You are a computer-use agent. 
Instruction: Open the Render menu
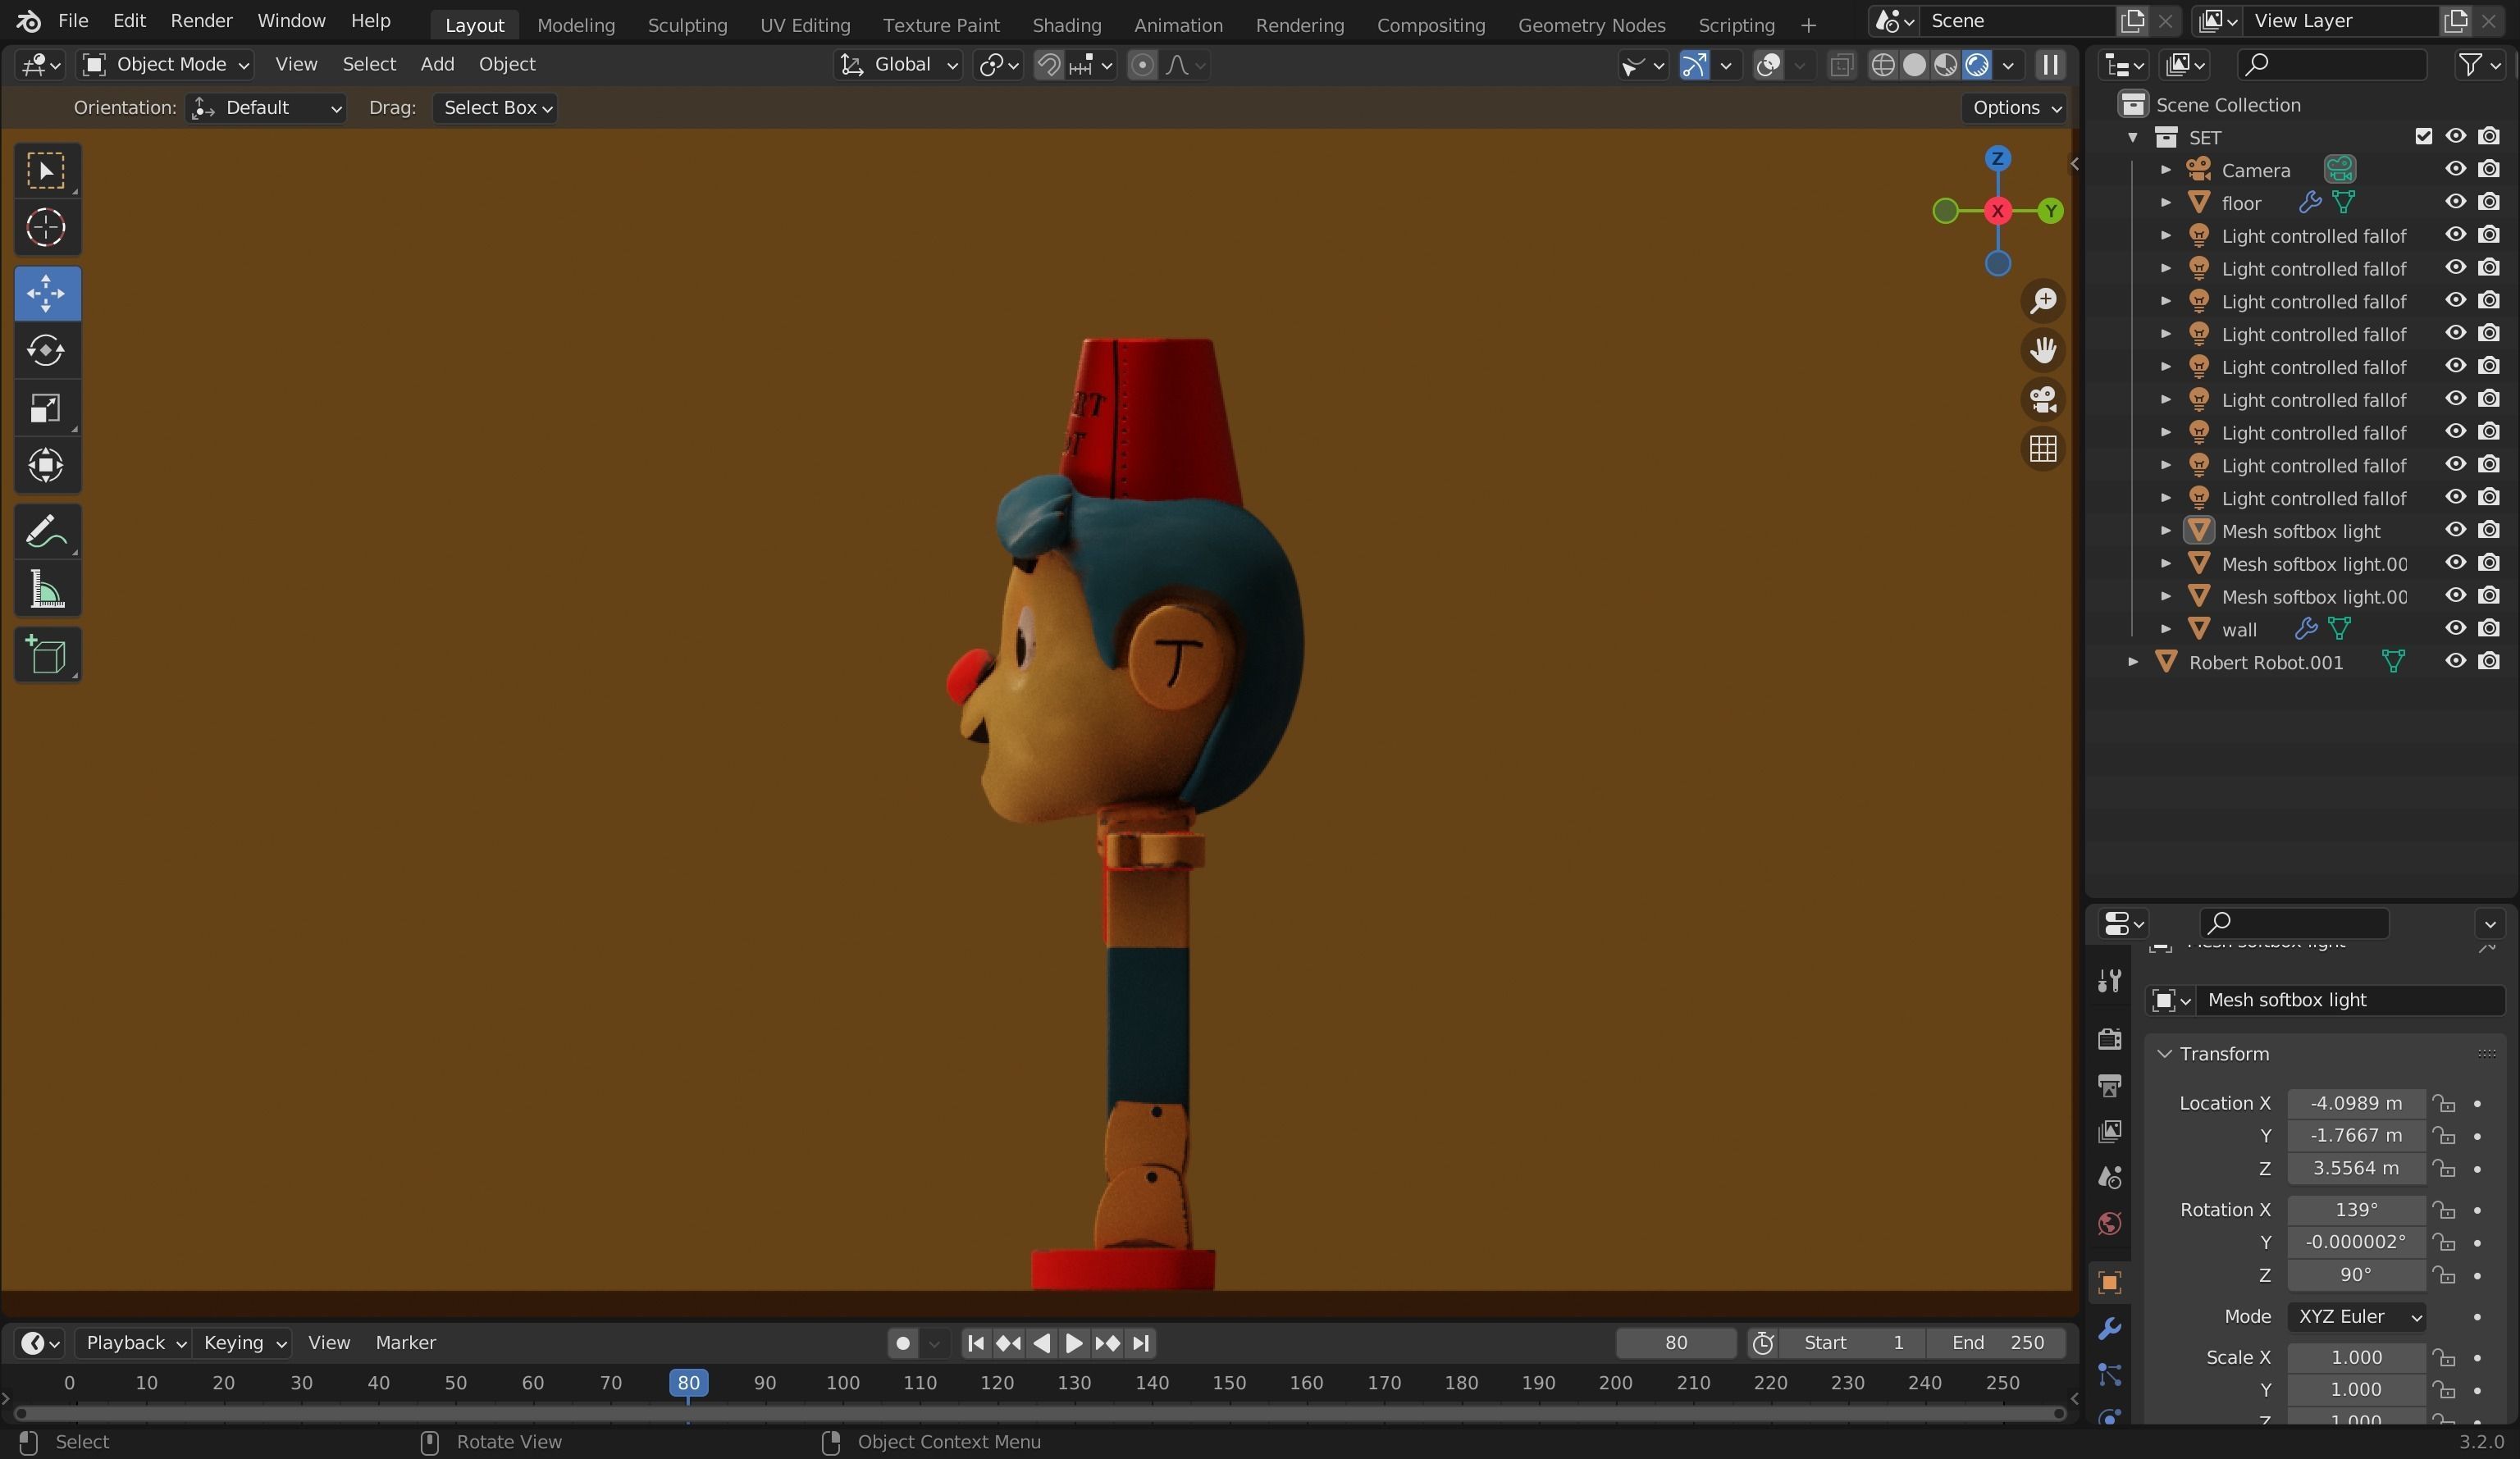[x=201, y=21]
